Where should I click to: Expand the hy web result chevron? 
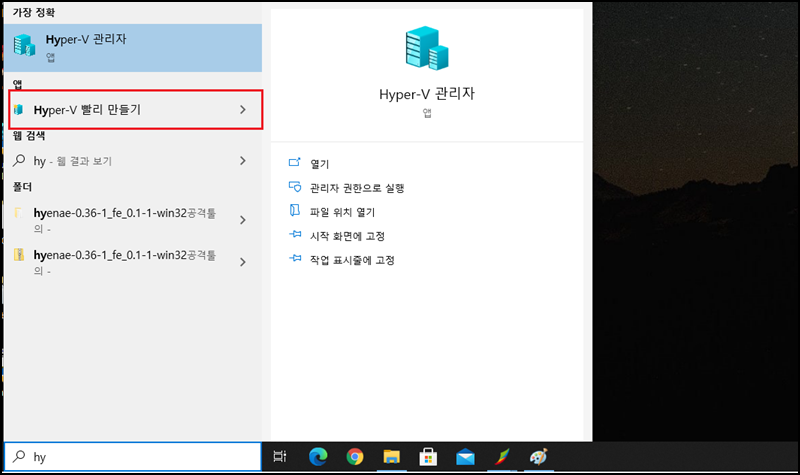pos(243,161)
